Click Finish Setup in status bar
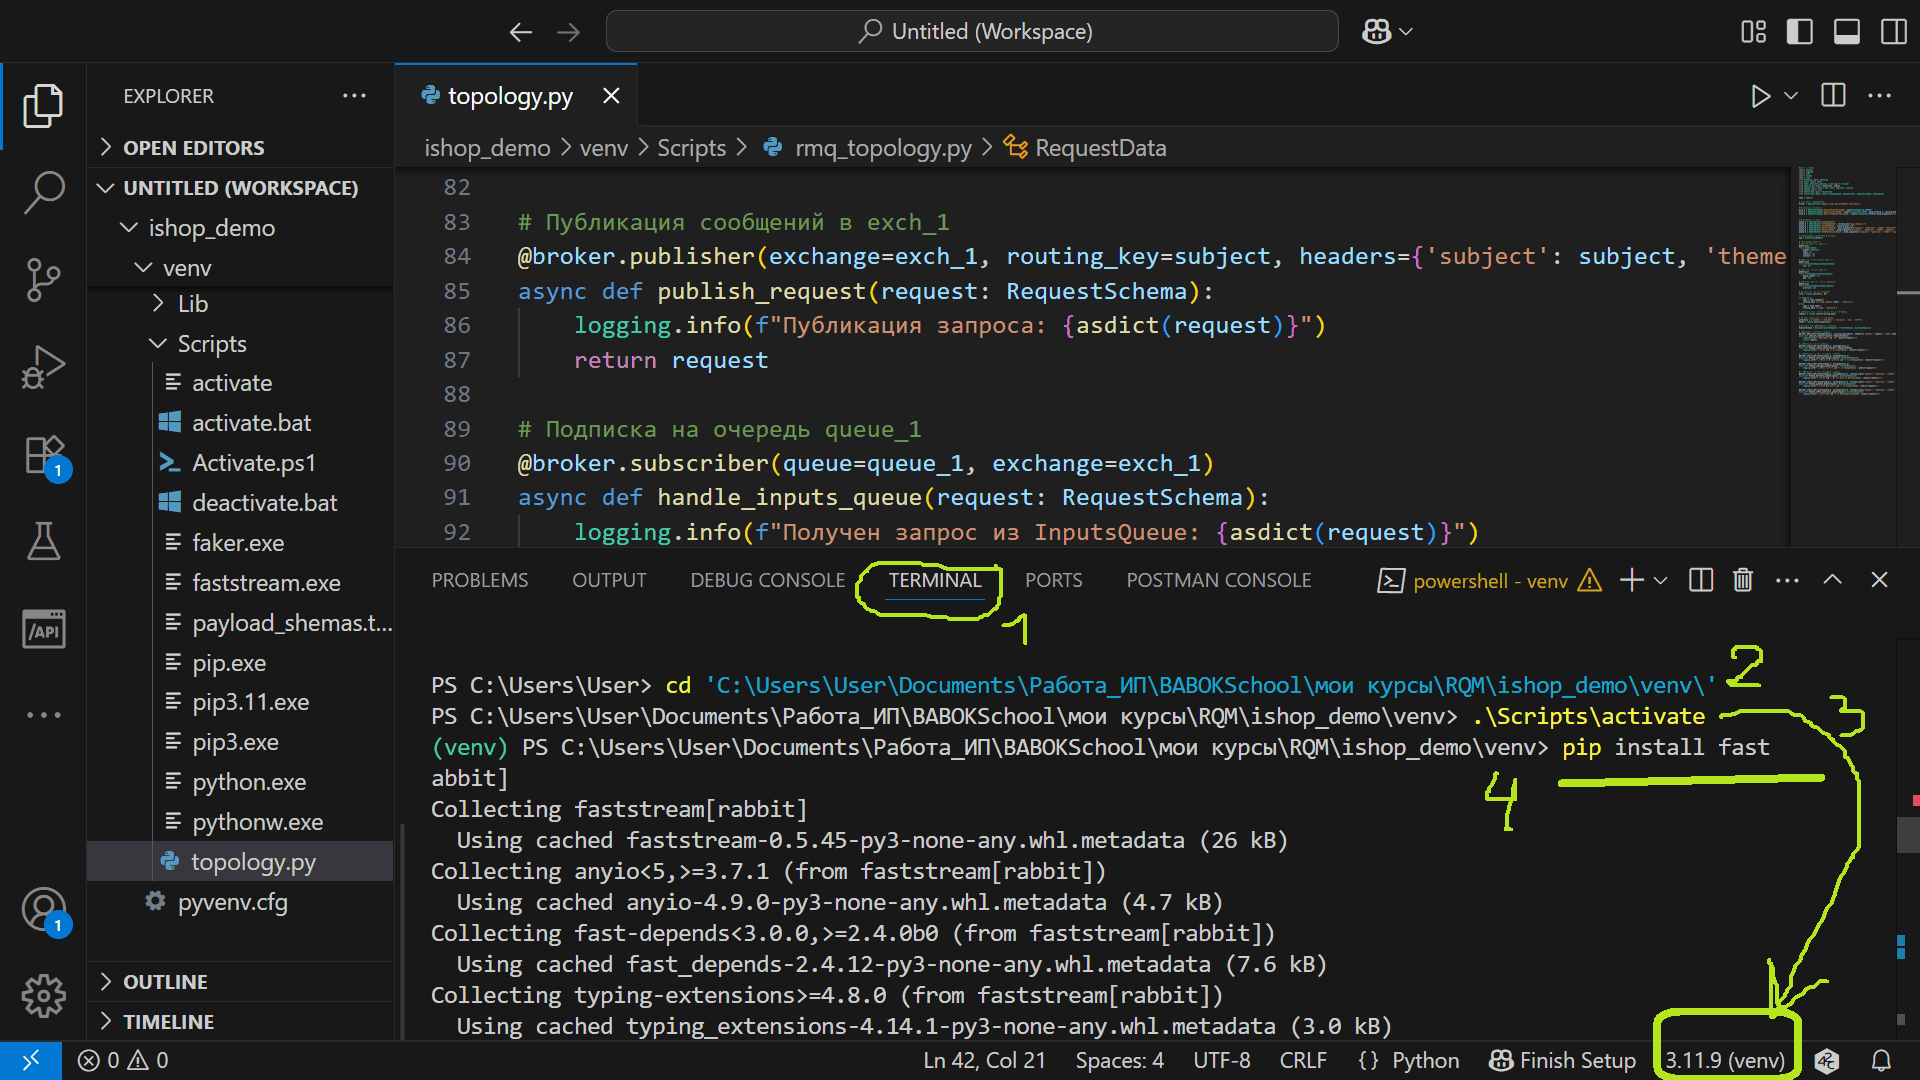The width and height of the screenshot is (1920, 1080). [1562, 1060]
